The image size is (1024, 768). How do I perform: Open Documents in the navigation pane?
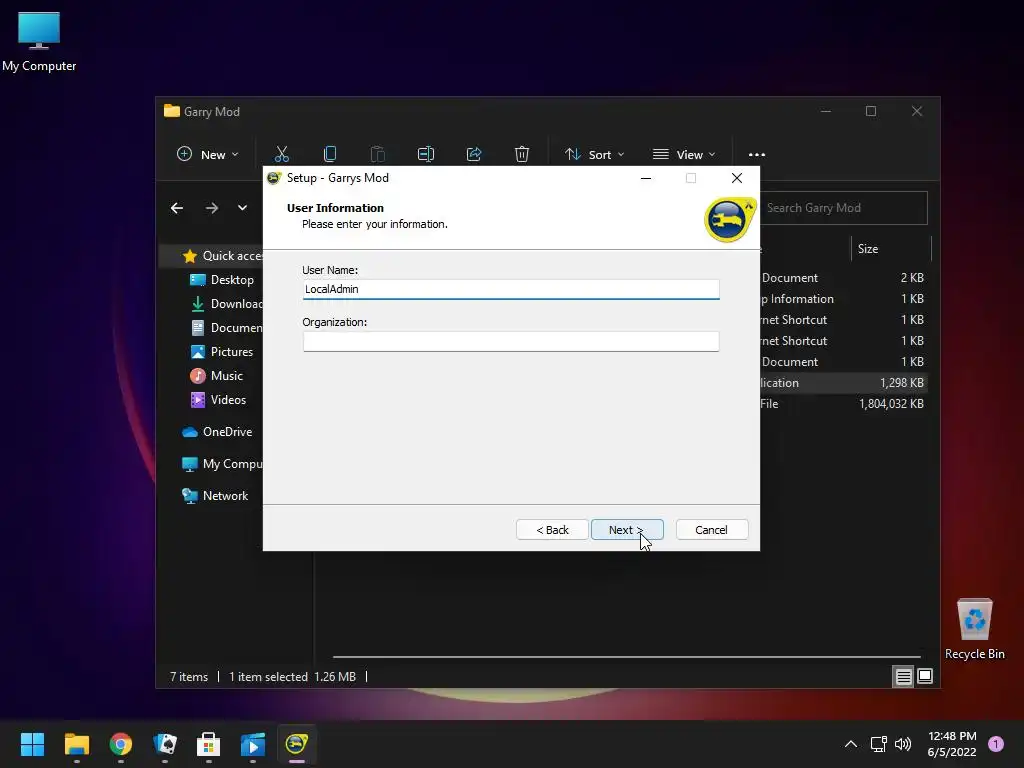click(x=226, y=328)
